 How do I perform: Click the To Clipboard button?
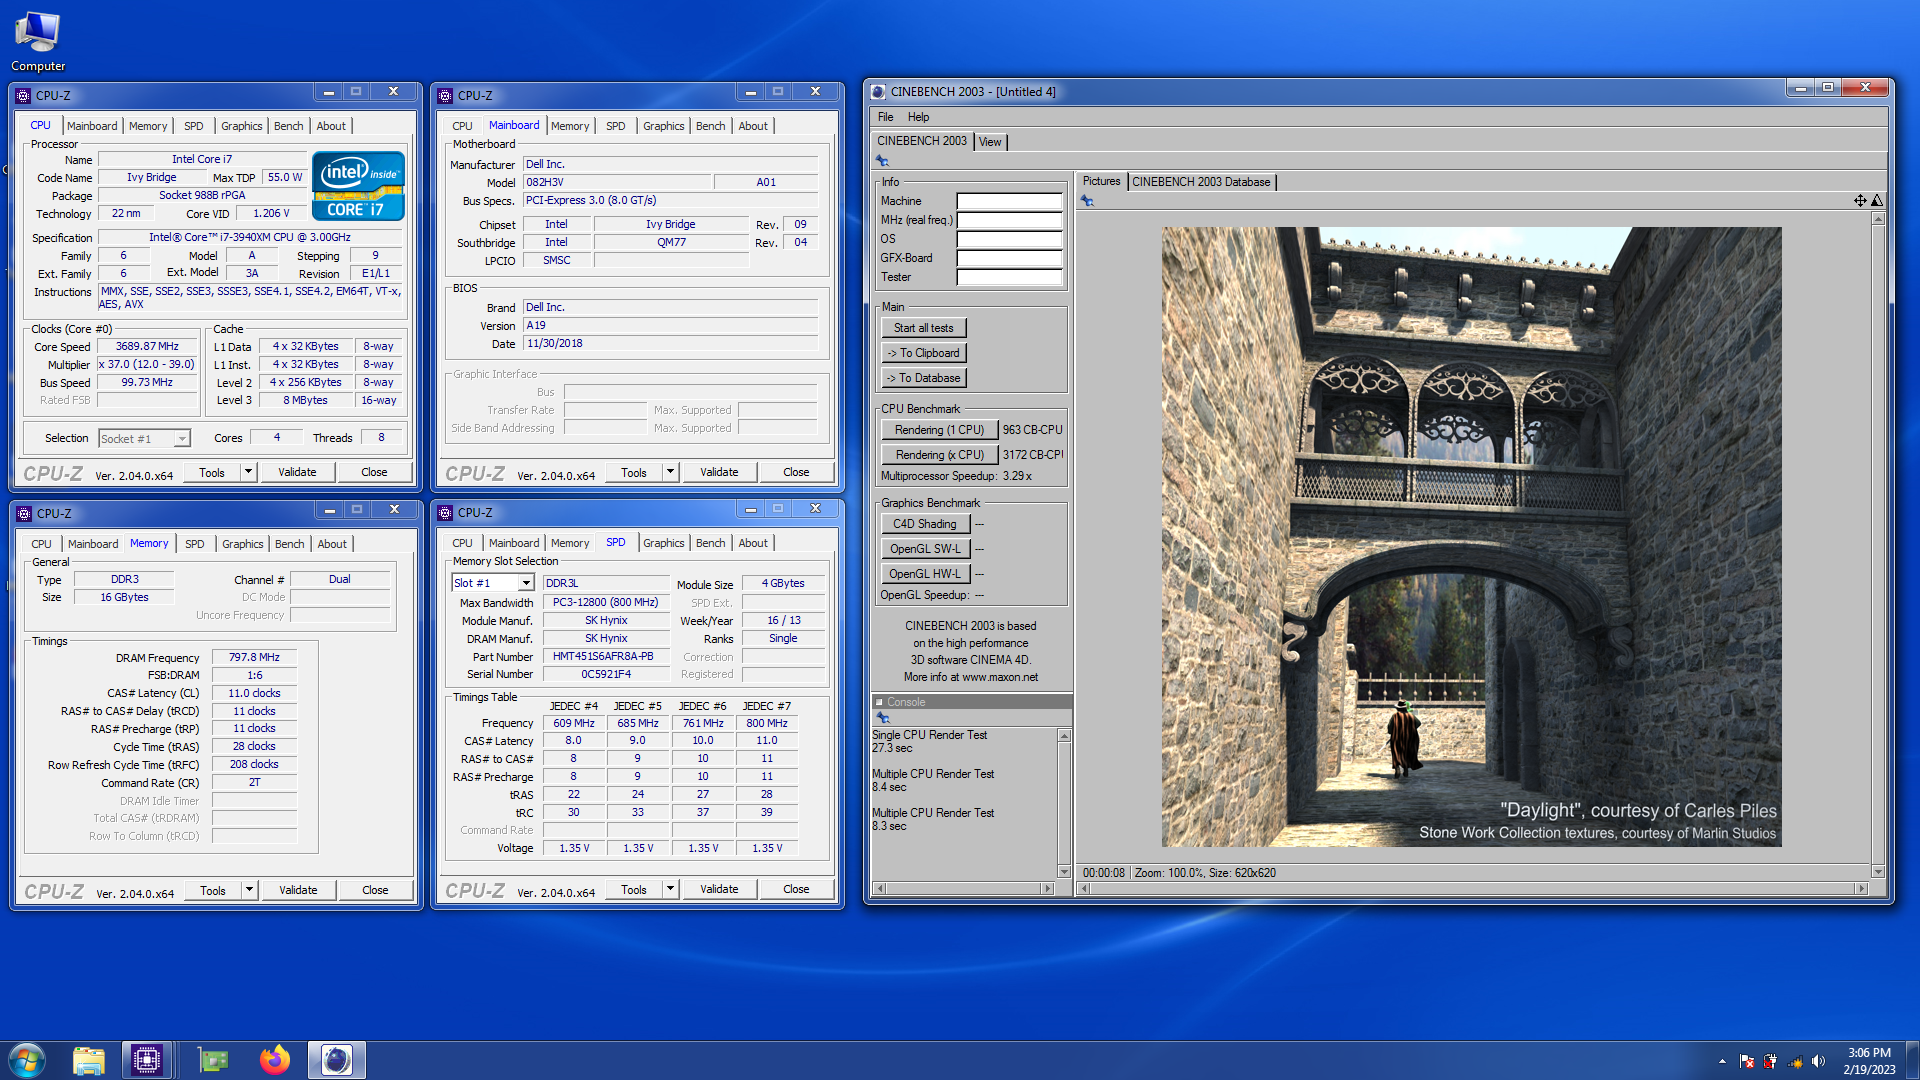[923, 353]
